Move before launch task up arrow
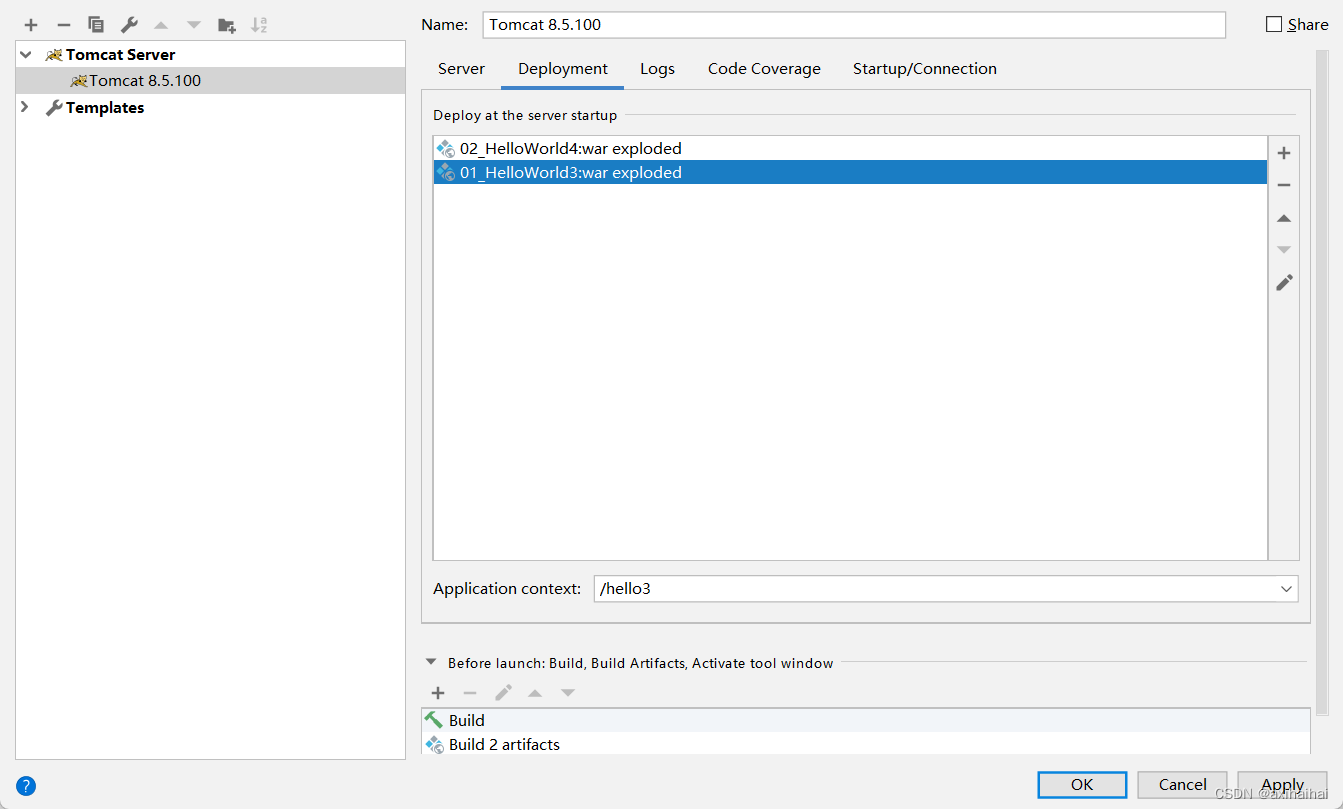 click(535, 693)
